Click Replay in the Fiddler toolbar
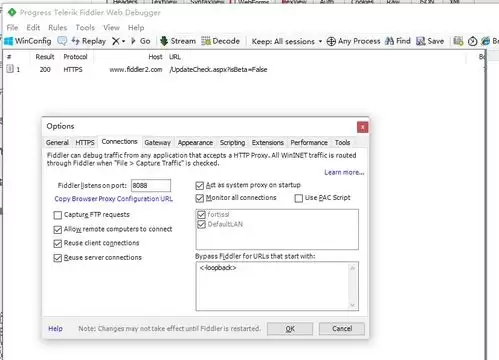This screenshot has height=360, width=499. click(x=89, y=41)
